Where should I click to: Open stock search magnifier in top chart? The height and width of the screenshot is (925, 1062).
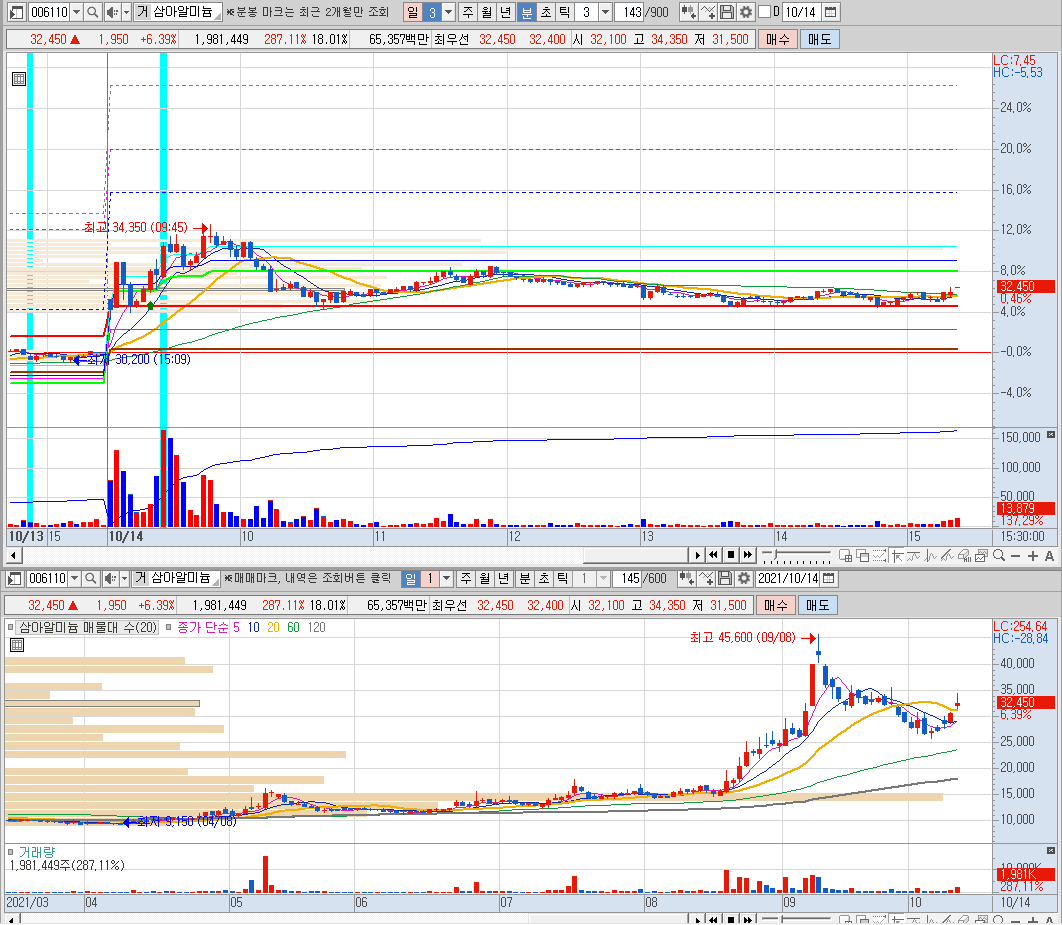pyautogui.click(x=93, y=12)
